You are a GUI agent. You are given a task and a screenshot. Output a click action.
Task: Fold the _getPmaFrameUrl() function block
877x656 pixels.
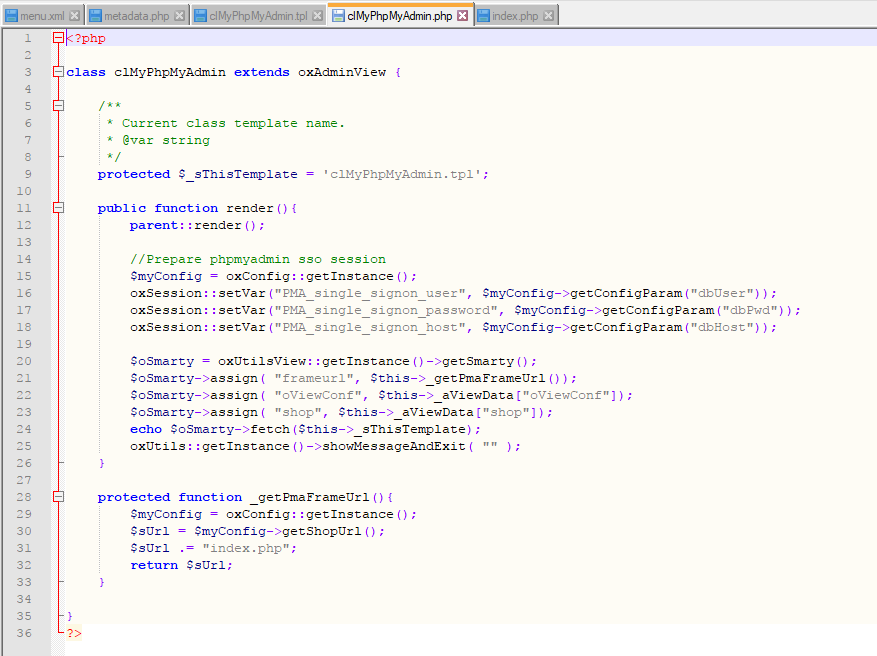click(x=59, y=497)
